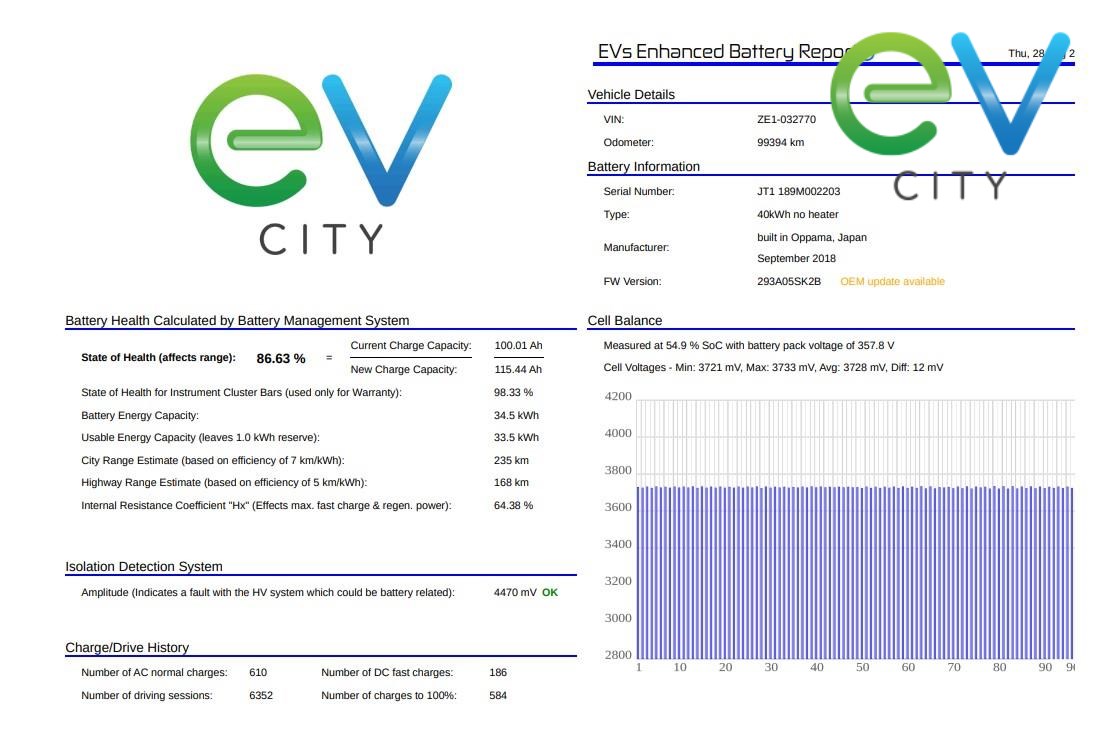Click the "235 km" city range value
1102x752 pixels.
click(x=512, y=460)
